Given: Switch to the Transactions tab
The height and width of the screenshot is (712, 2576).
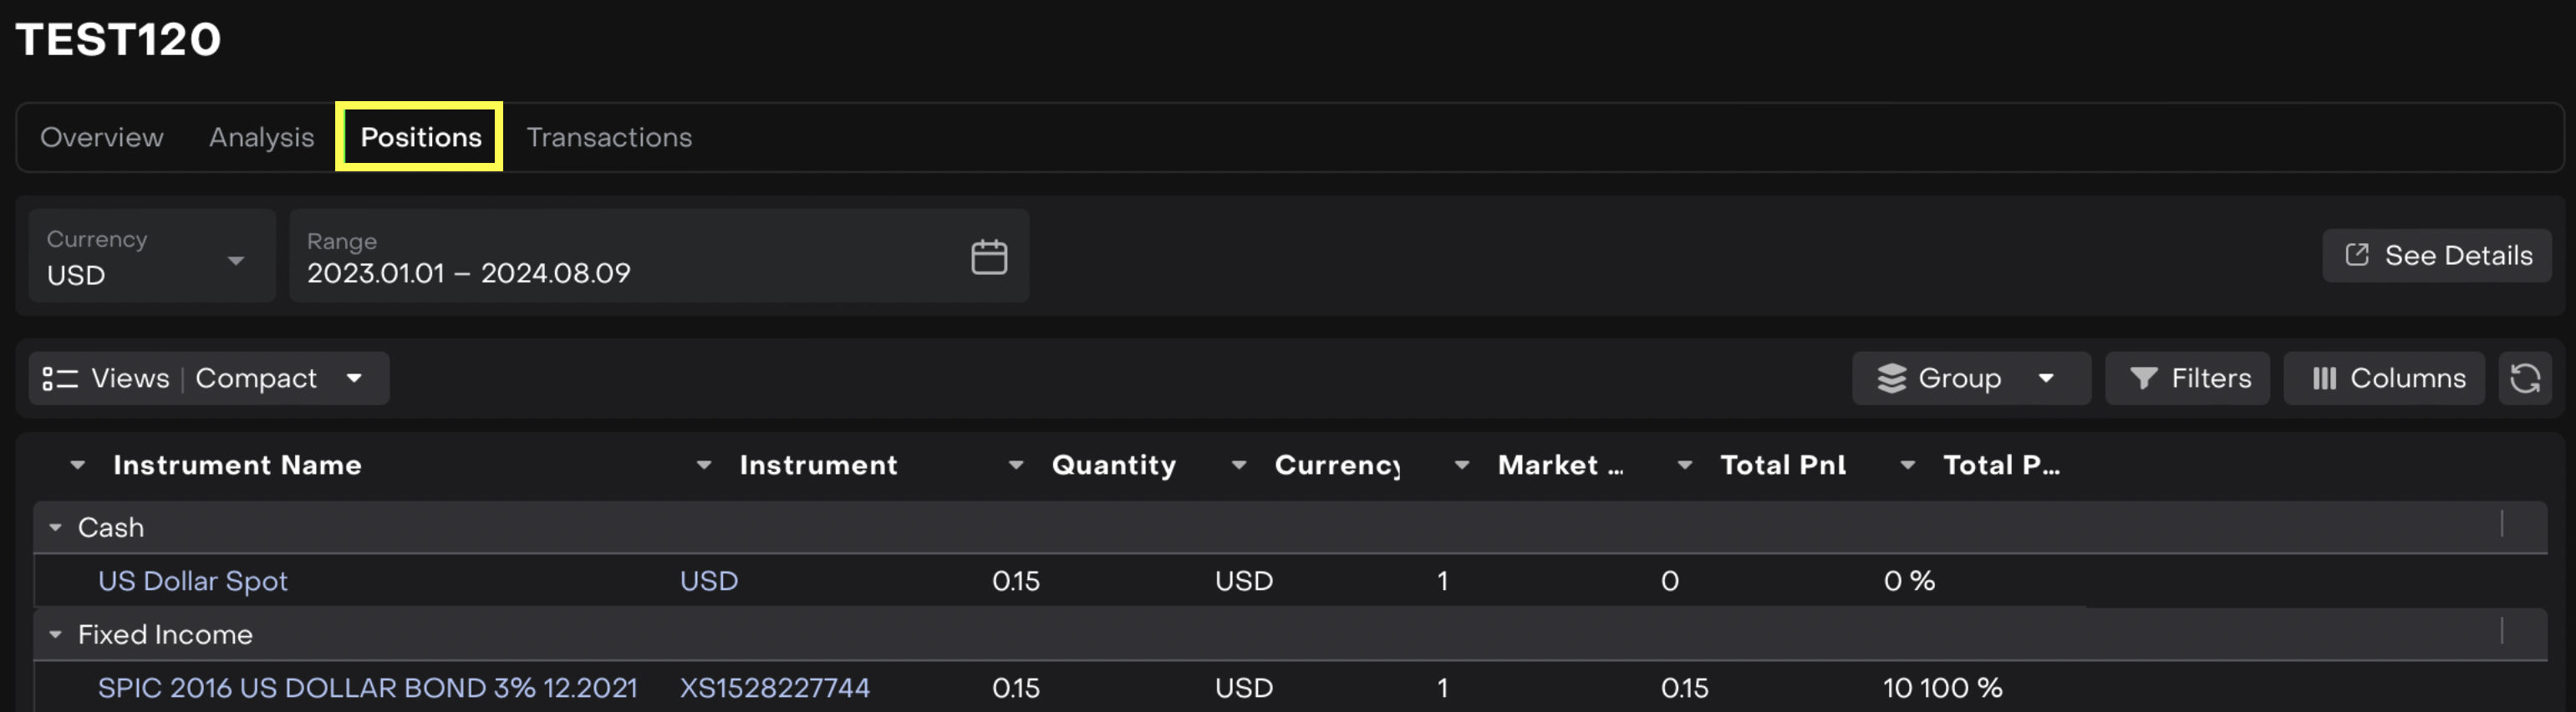Looking at the screenshot, I should (609, 137).
